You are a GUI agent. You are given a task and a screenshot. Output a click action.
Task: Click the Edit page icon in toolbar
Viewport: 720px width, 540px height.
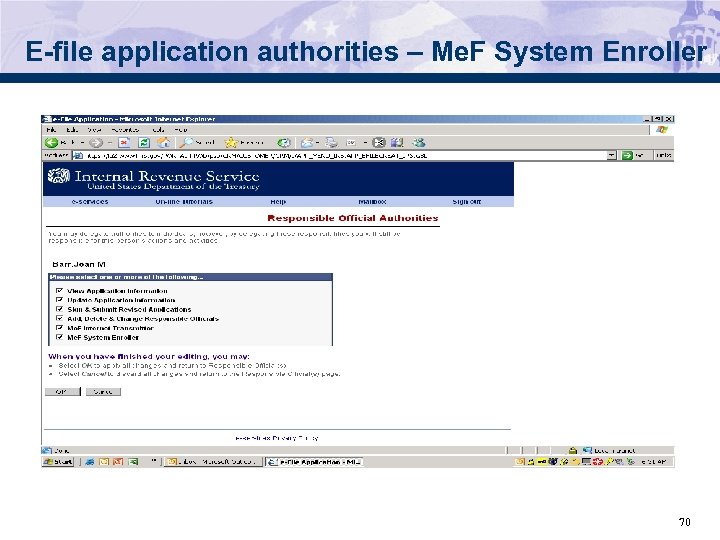pos(351,143)
